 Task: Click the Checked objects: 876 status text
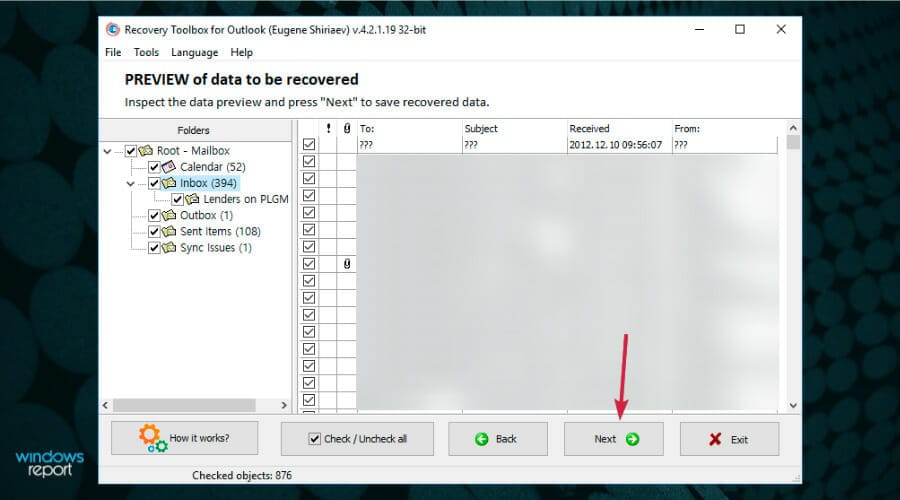coord(242,475)
